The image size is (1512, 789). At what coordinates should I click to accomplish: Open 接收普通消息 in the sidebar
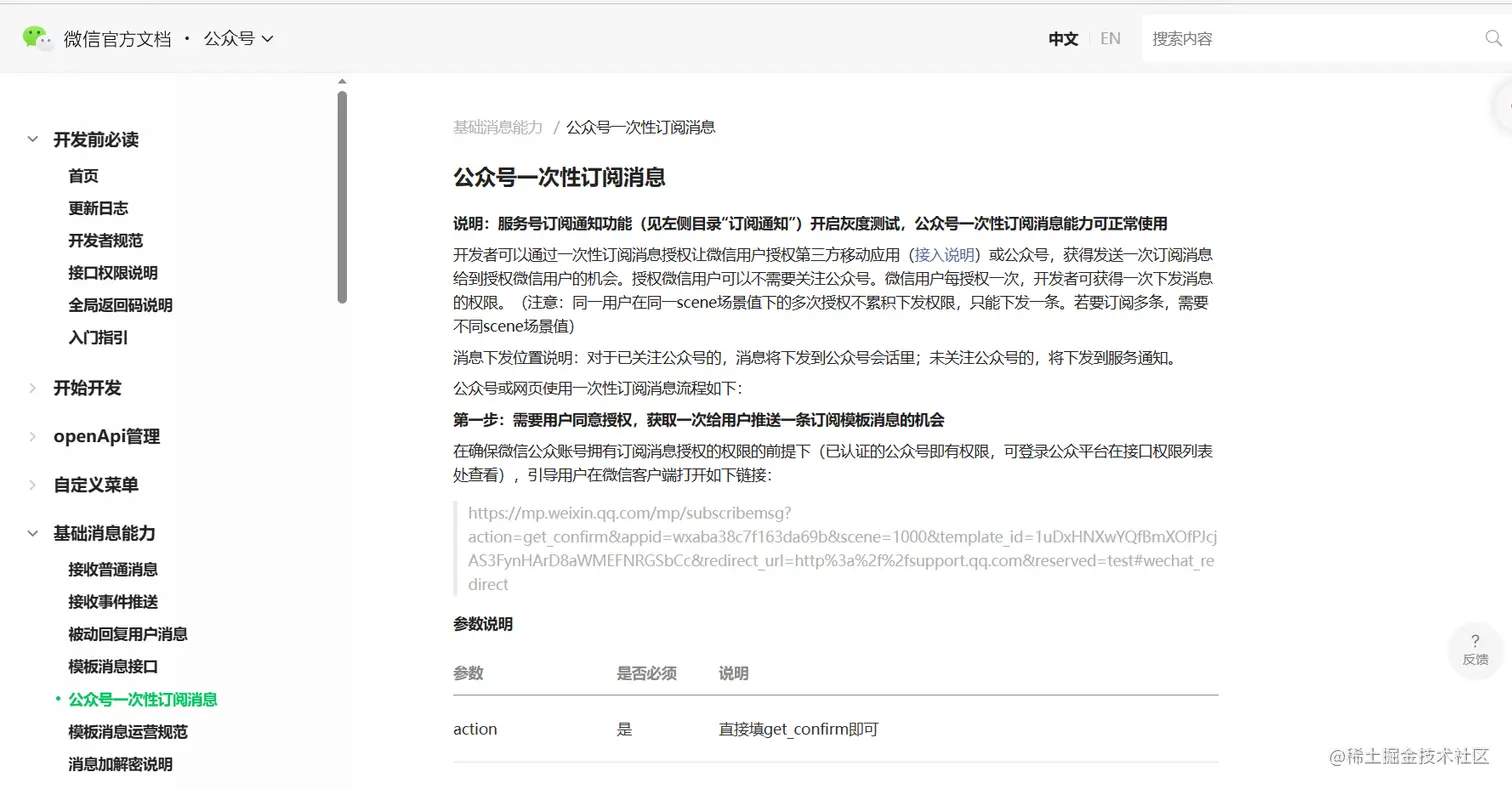click(113, 570)
